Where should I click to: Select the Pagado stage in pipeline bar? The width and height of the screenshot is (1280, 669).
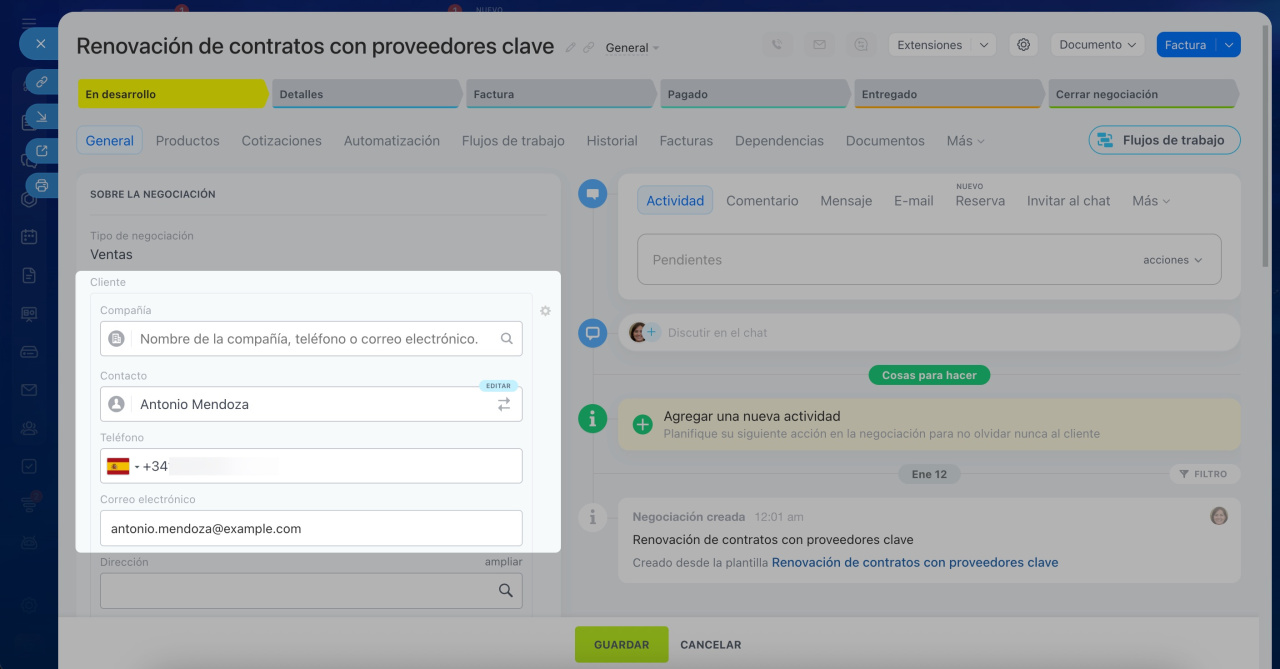tap(755, 94)
